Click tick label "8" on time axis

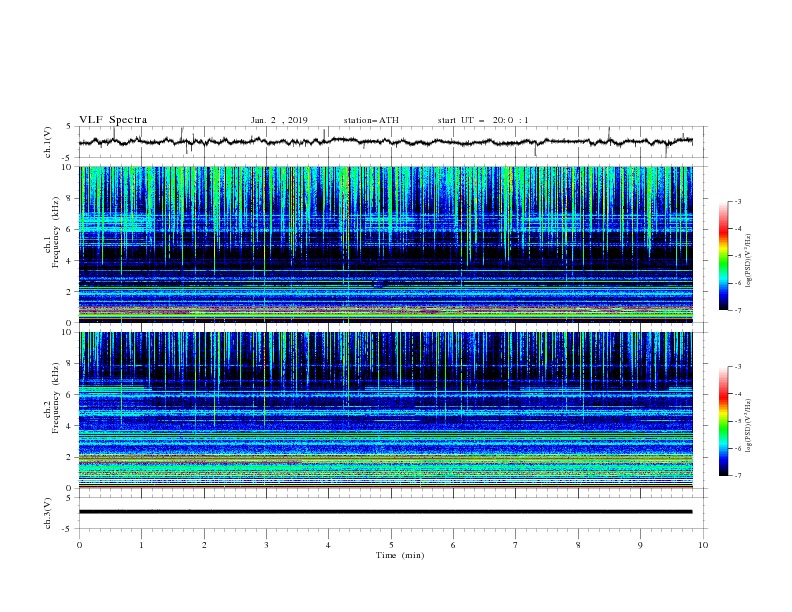click(x=578, y=545)
